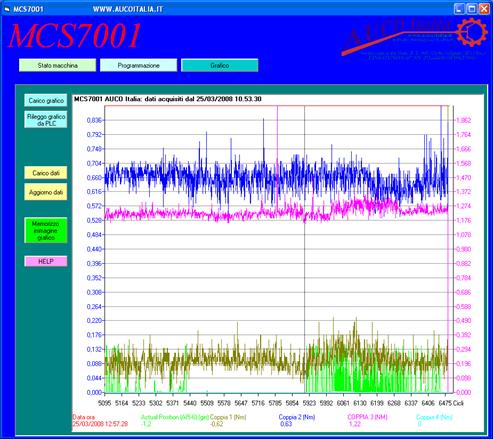
Task: Click the MCS7001 title bar icon
Action: point(6,9)
